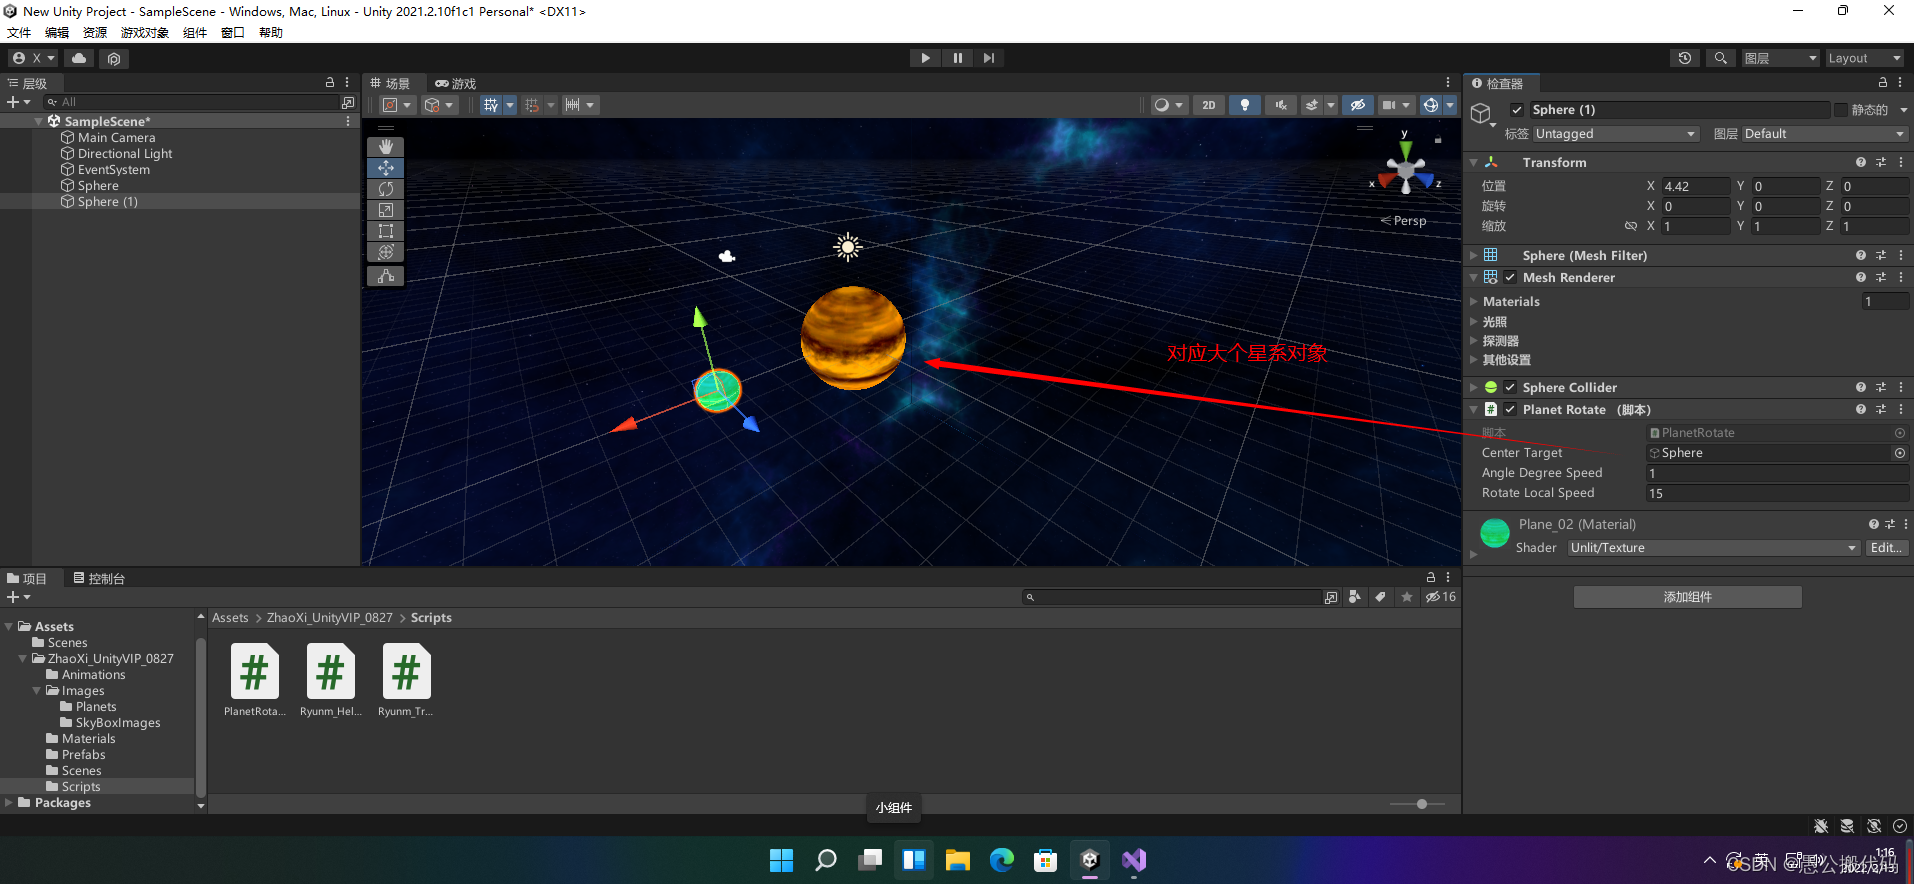Screen dimensions: 1914x884
Task: Adjust the project icon size slider
Action: click(x=1421, y=804)
